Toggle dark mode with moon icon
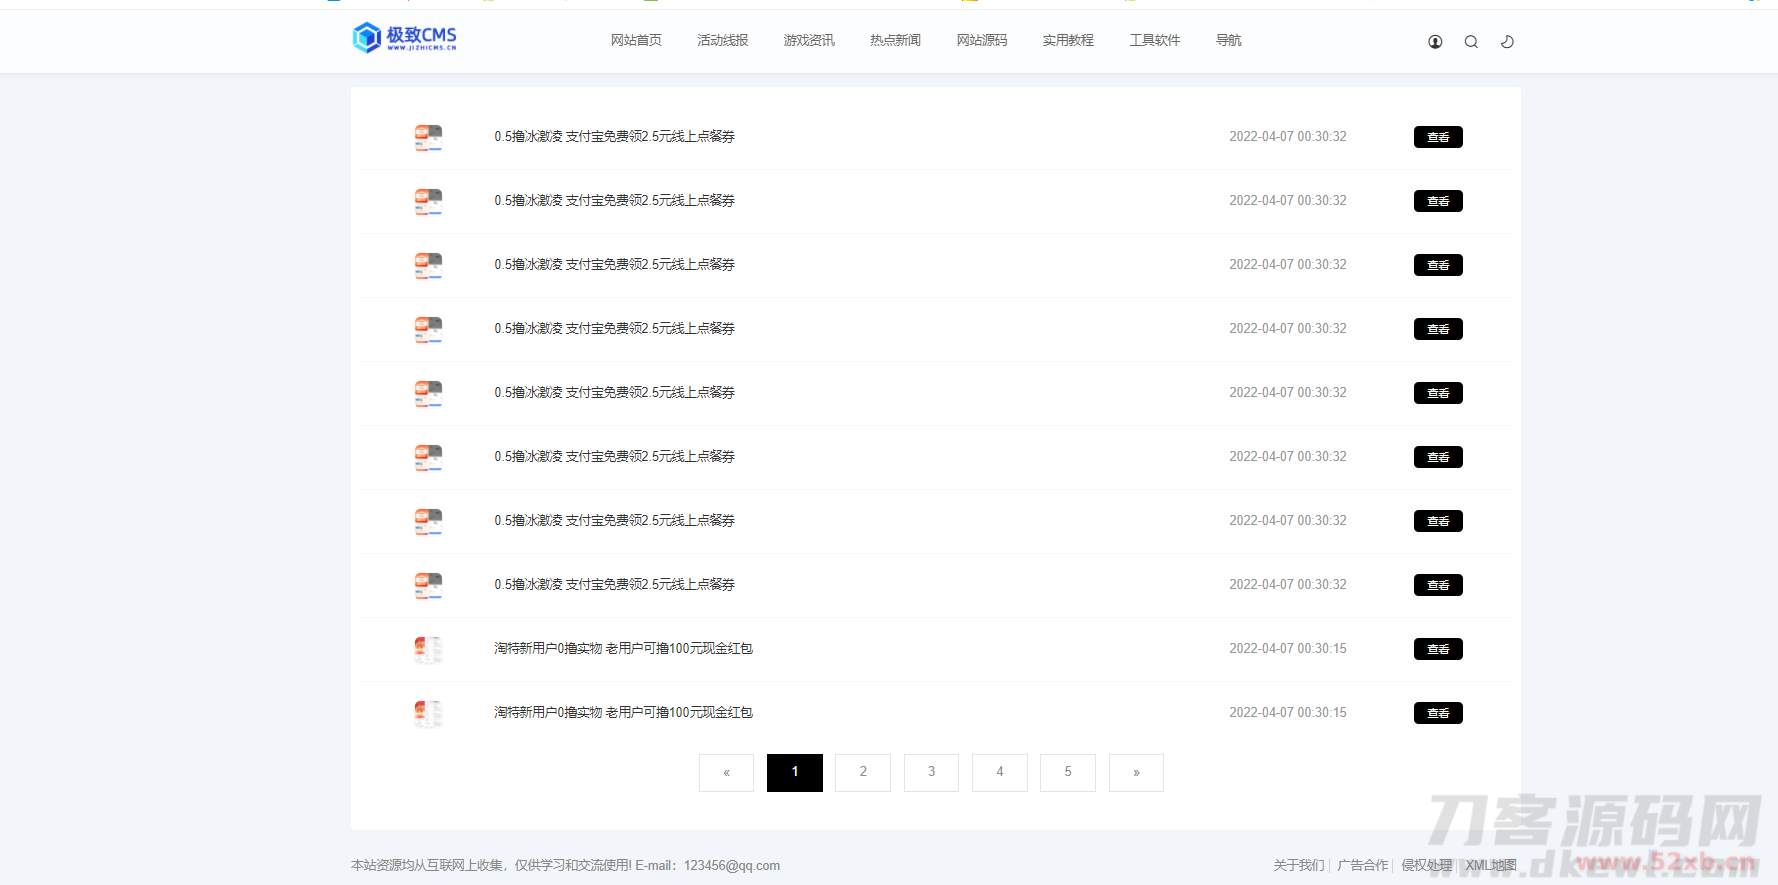This screenshot has width=1778, height=885. coord(1507,42)
